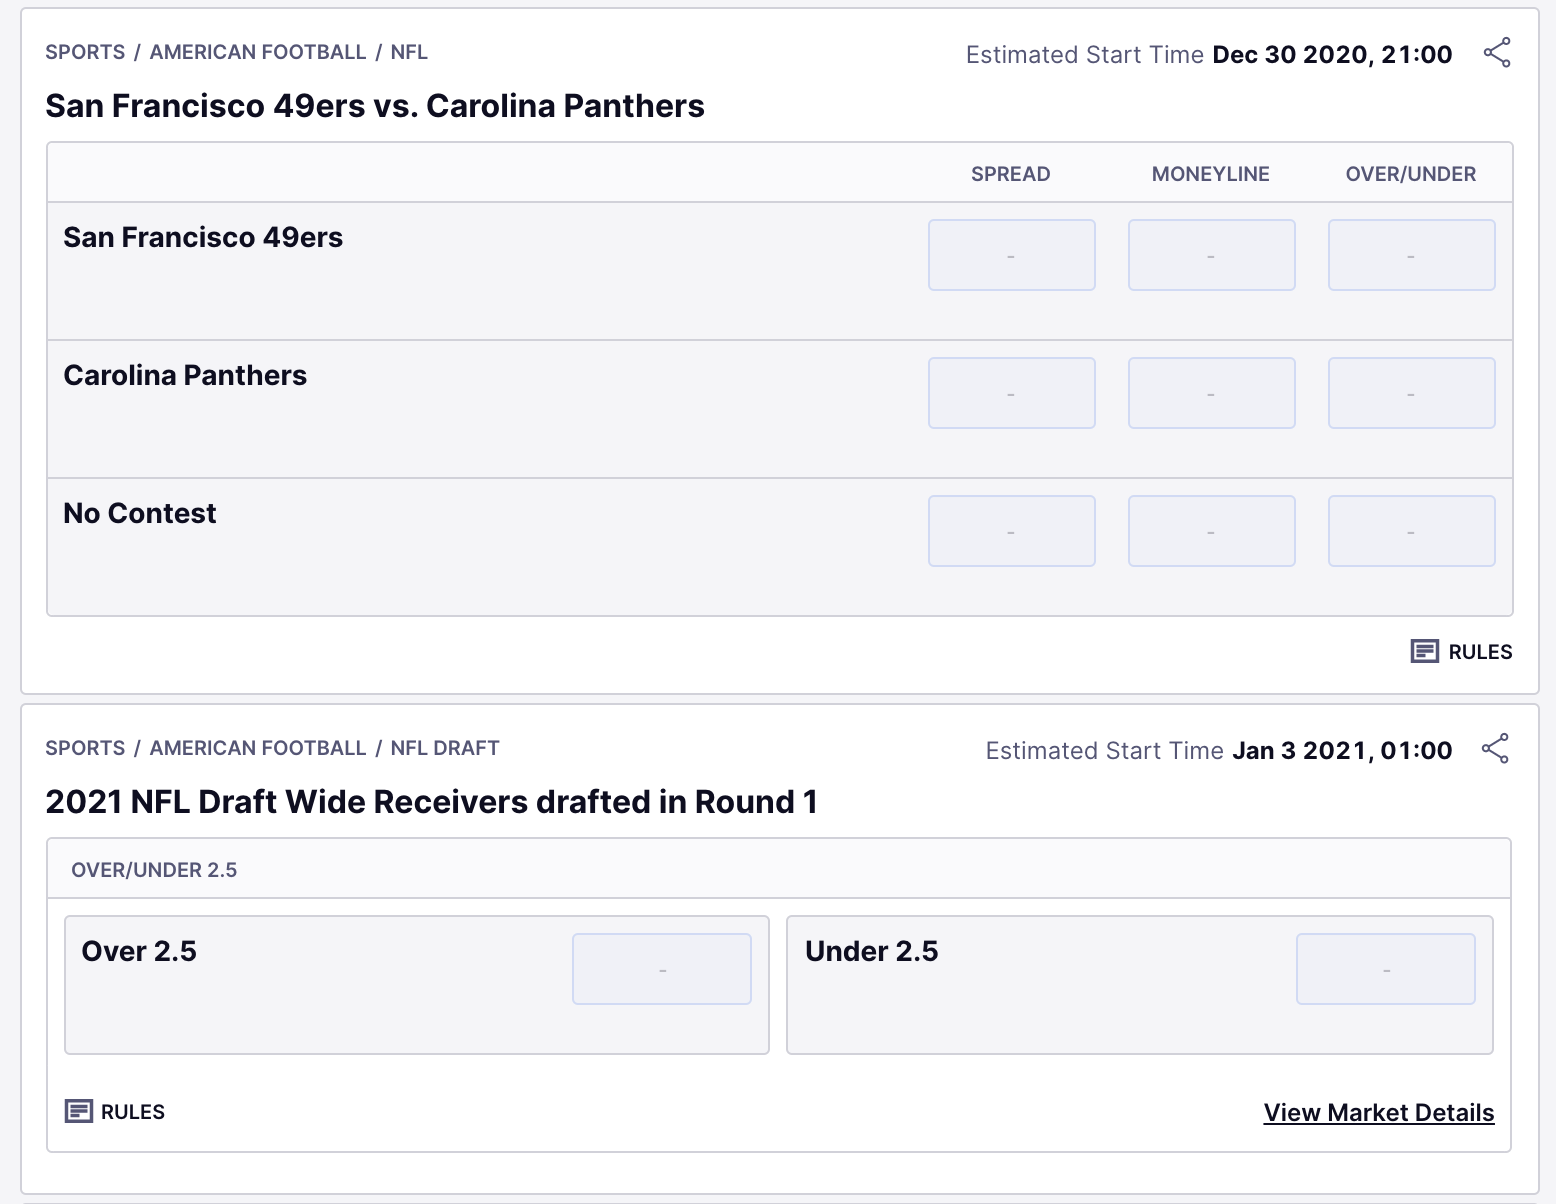Pick the Under 2.5 odds box
1556x1204 pixels.
tap(1385, 969)
